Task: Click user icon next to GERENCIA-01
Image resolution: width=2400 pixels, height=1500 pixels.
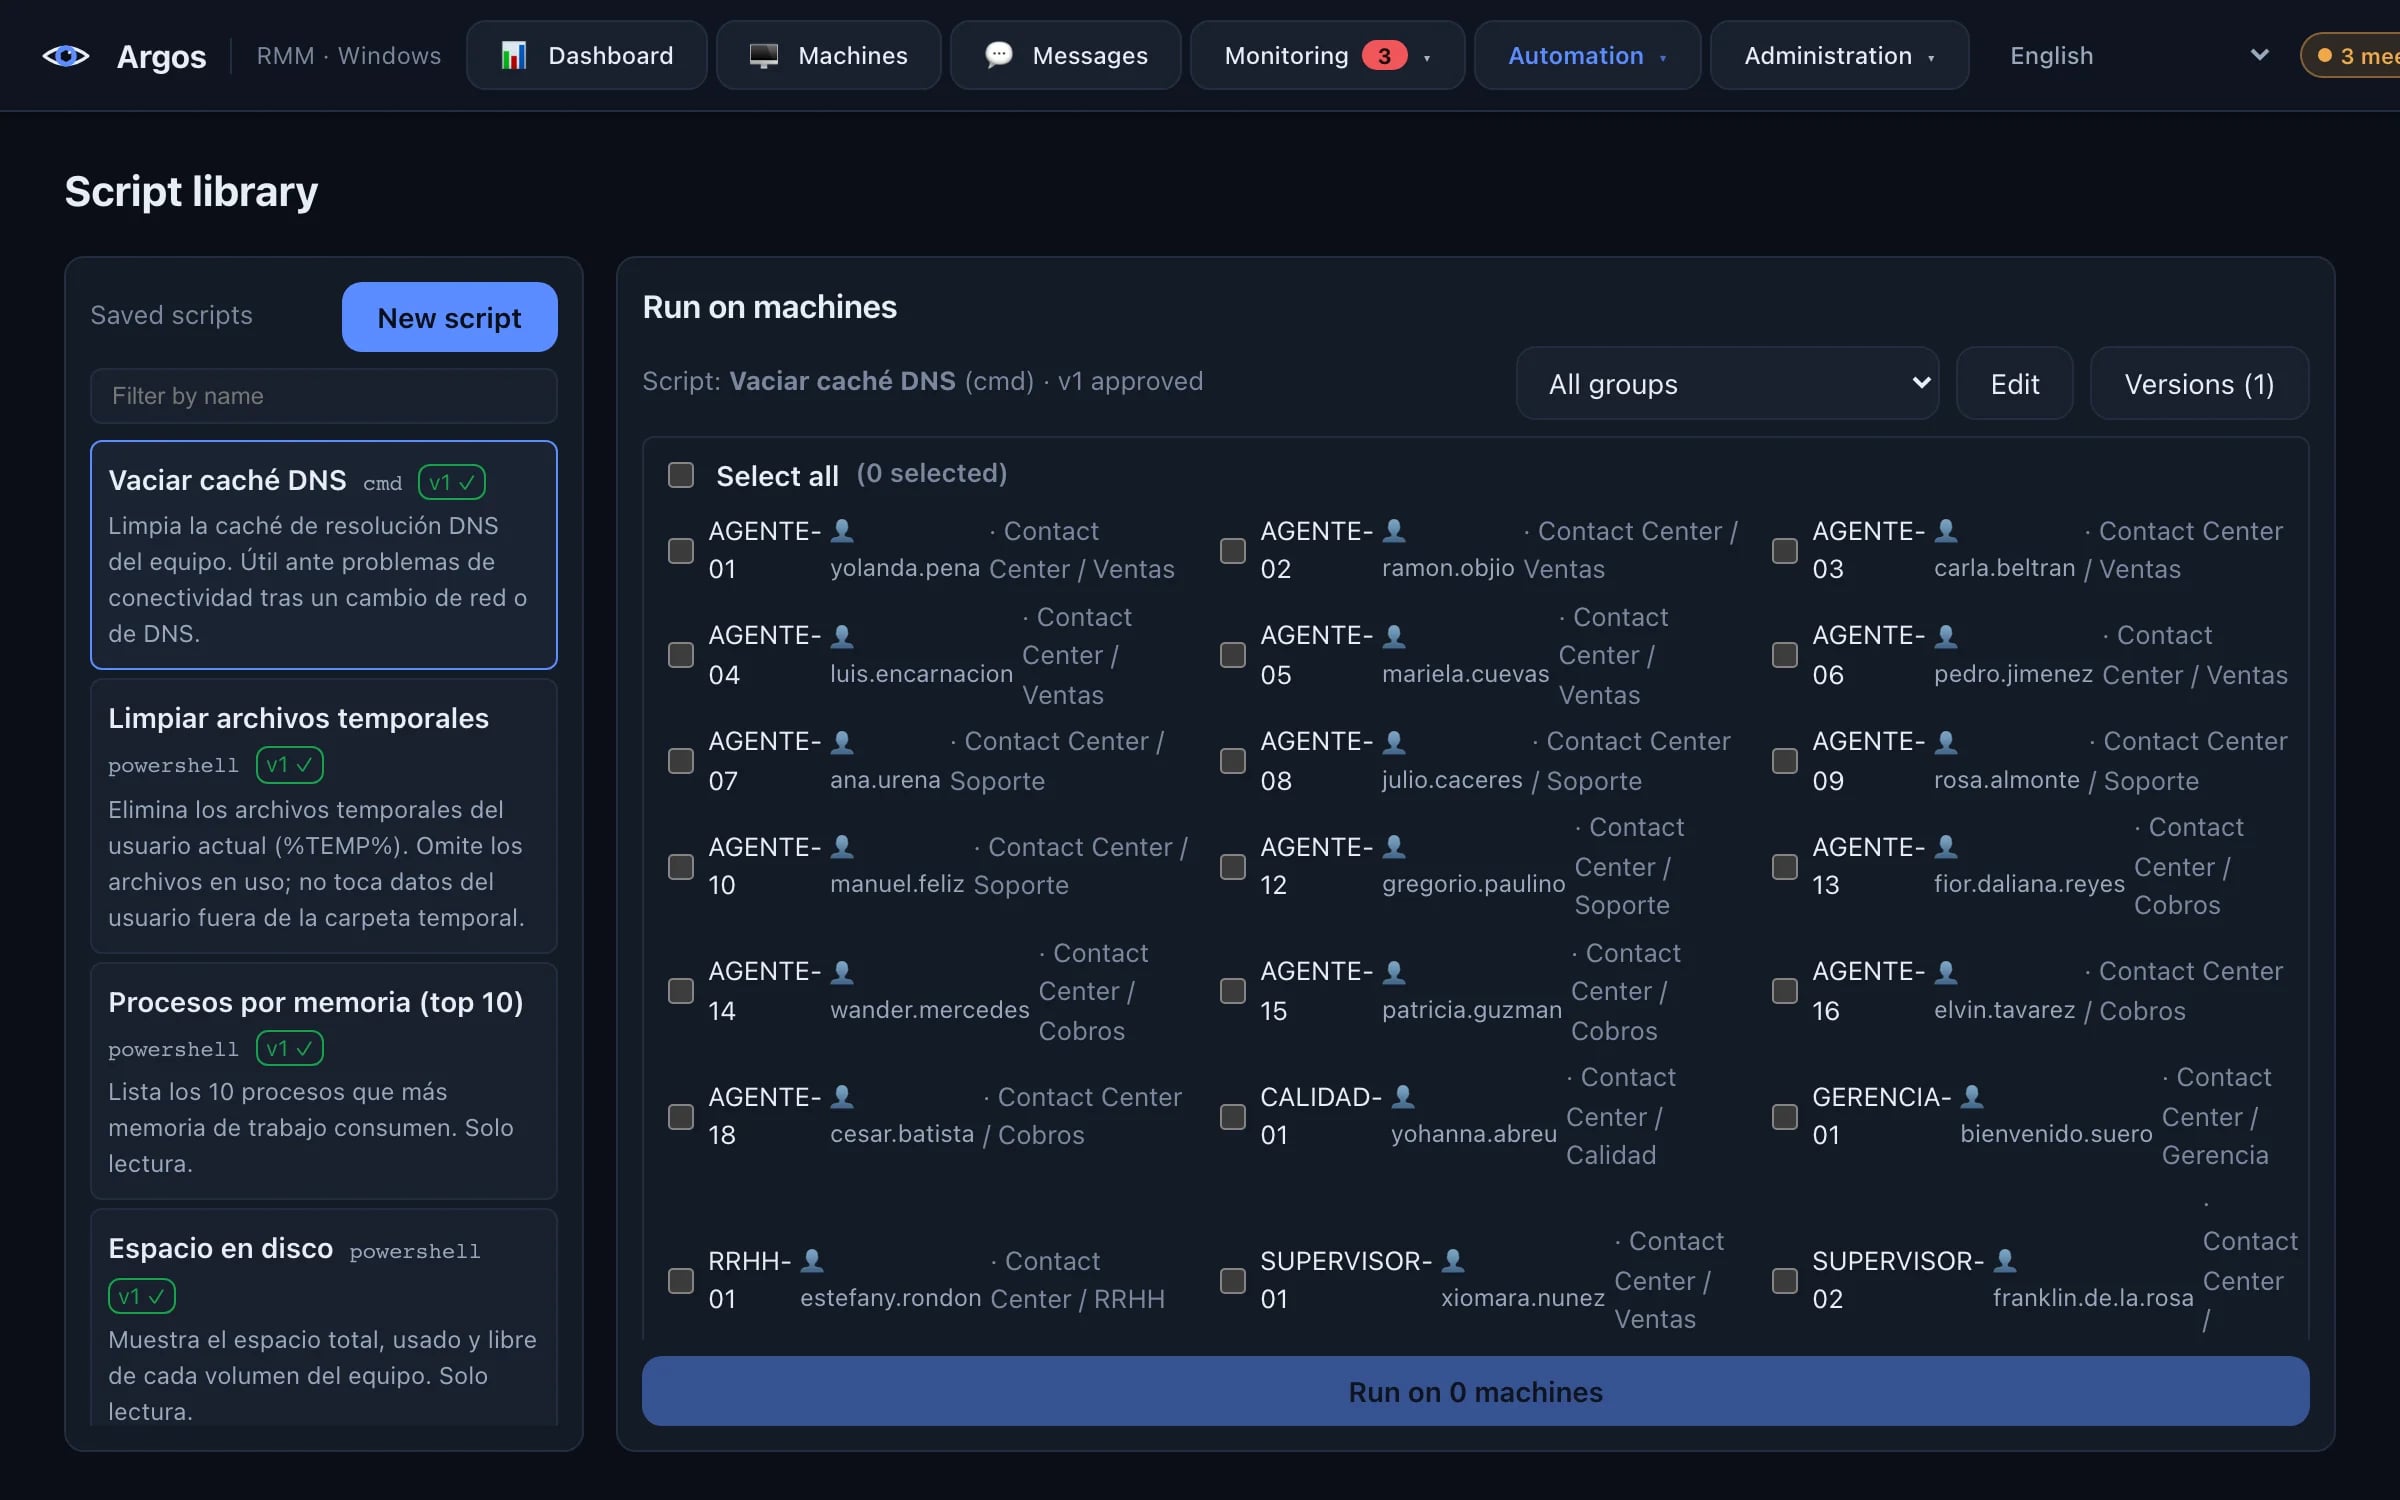Action: tap(1971, 1096)
